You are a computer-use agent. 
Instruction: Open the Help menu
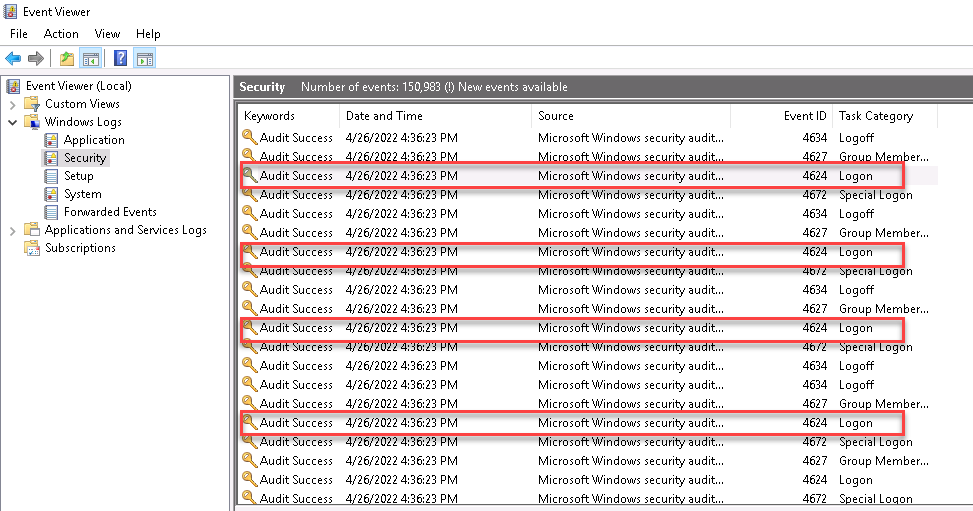148,34
